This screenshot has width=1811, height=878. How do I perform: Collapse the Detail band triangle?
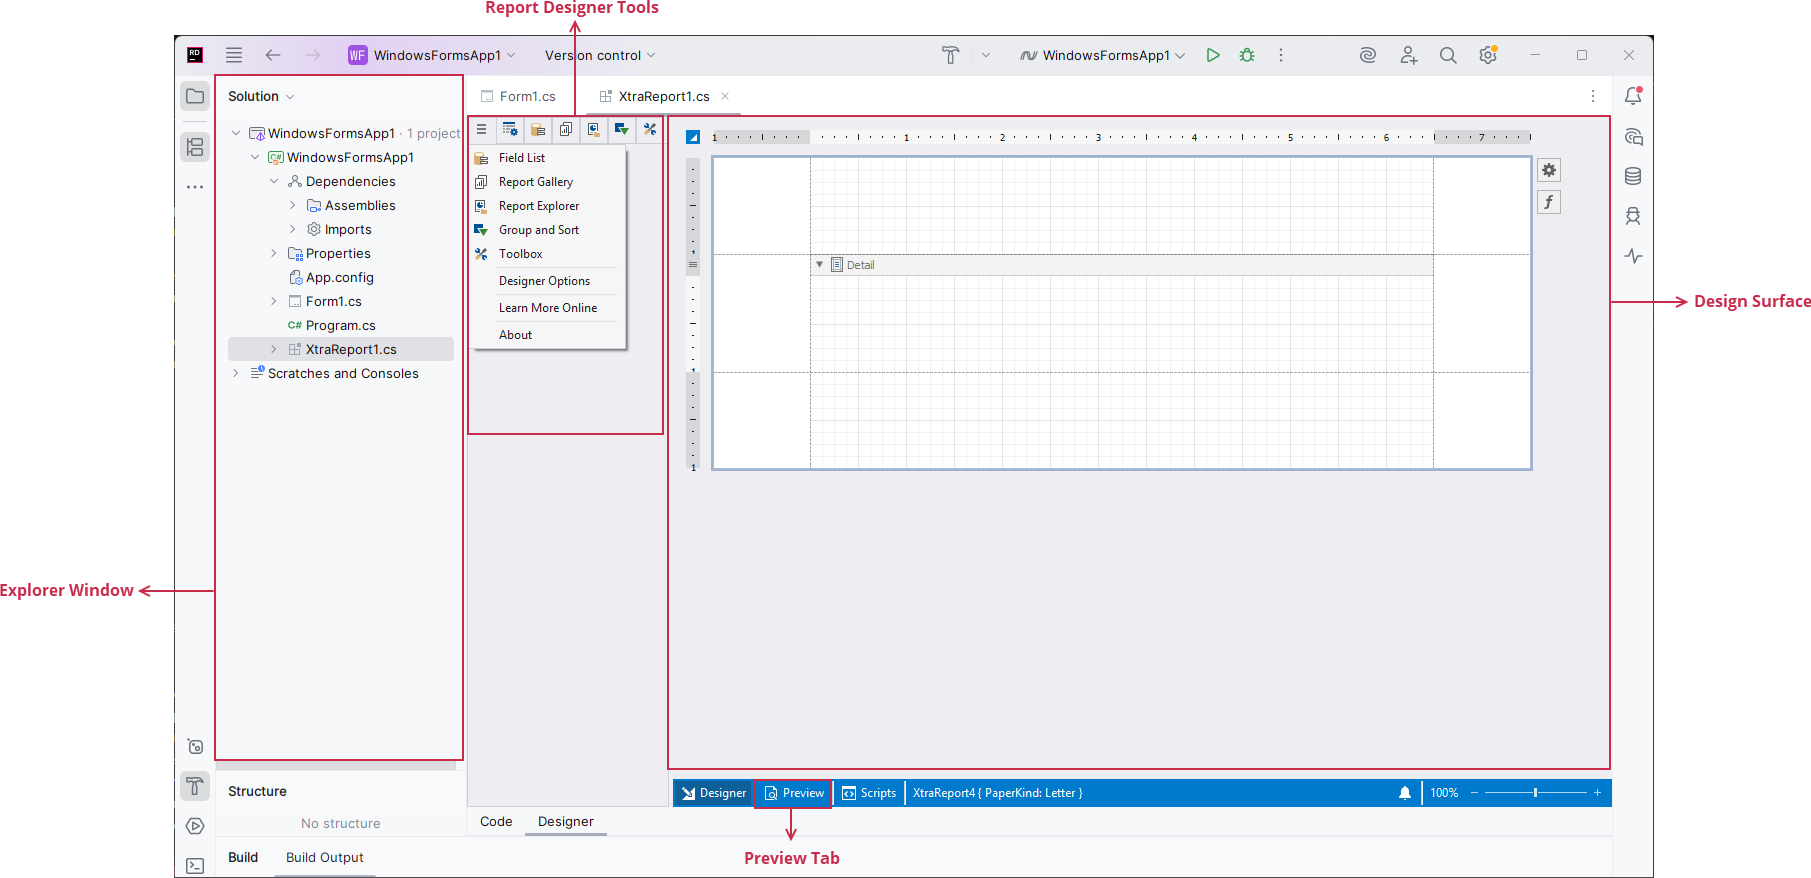pos(820,265)
